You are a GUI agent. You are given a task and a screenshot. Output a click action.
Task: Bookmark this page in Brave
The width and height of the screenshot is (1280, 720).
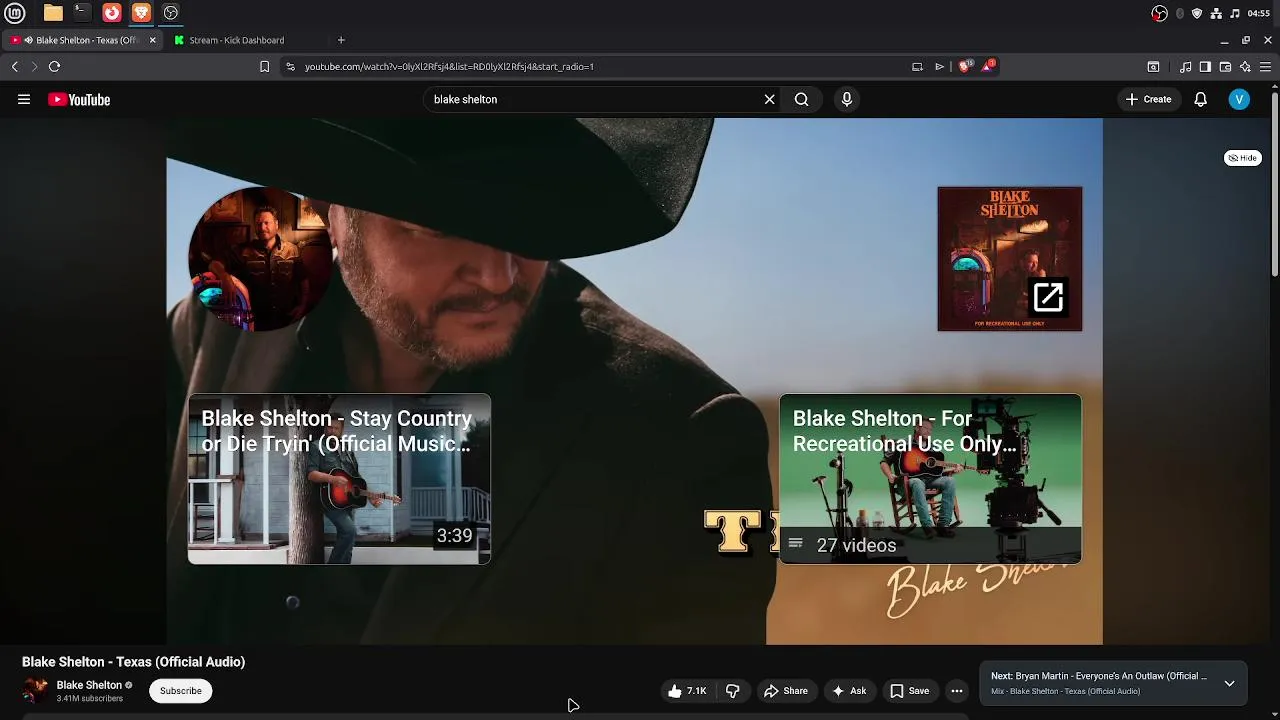tap(264, 66)
